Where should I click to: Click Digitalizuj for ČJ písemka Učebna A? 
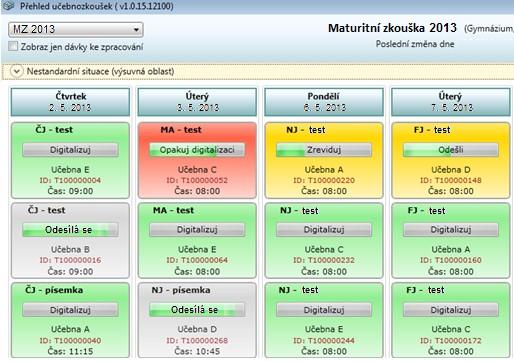(x=70, y=310)
